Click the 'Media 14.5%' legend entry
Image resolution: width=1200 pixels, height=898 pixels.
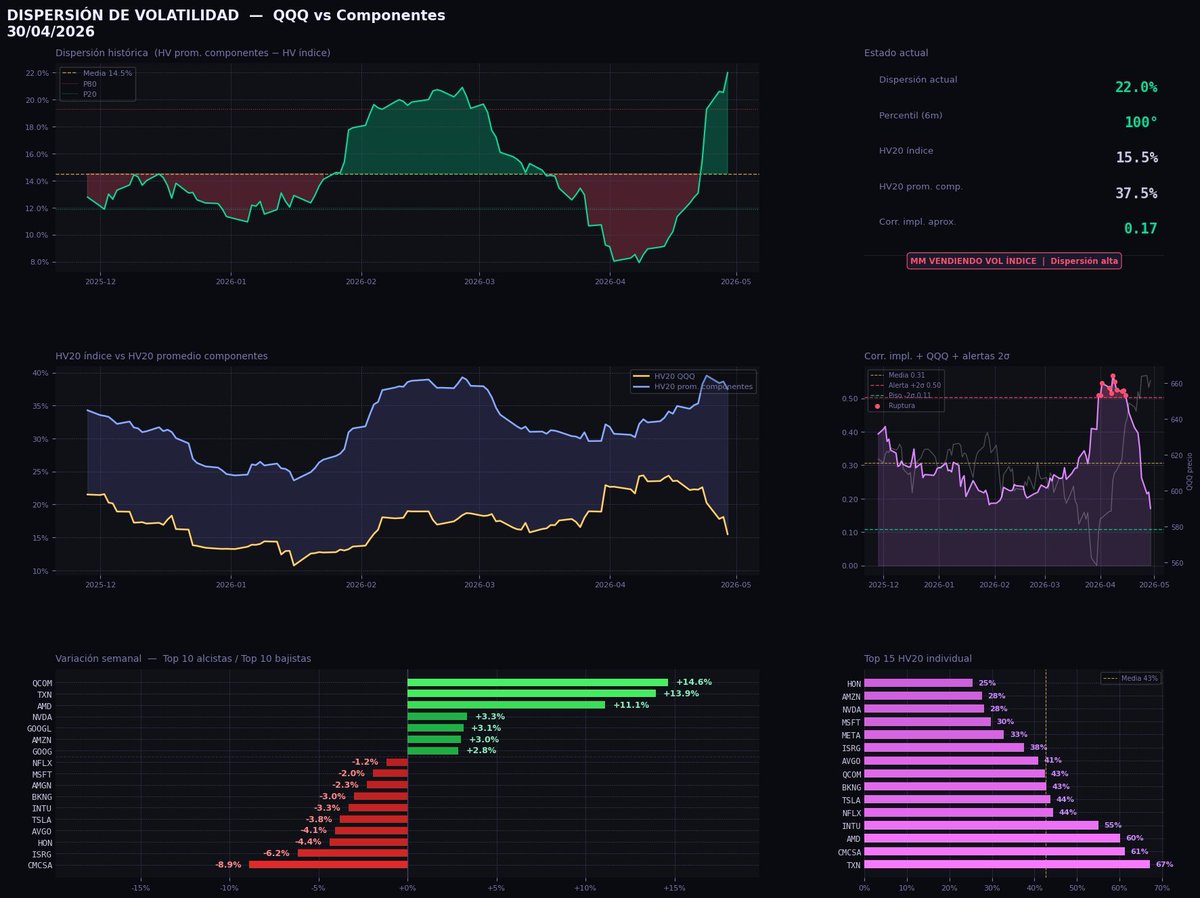pos(97,73)
